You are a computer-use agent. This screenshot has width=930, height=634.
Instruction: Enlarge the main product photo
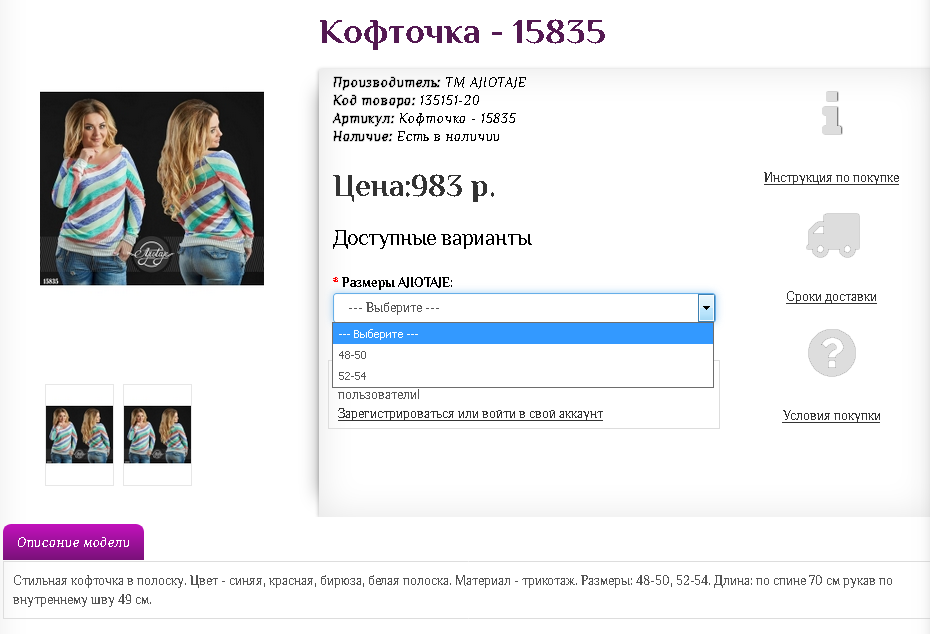152,189
